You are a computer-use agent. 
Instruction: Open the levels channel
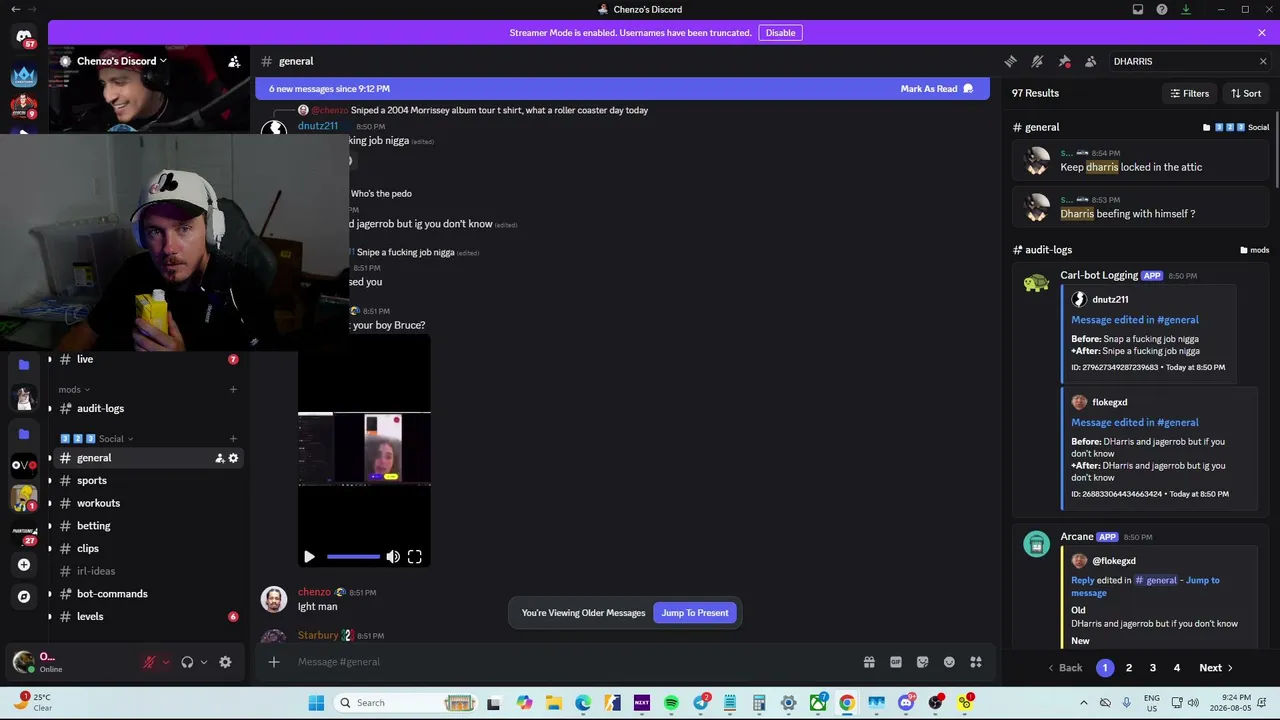(x=145, y=616)
